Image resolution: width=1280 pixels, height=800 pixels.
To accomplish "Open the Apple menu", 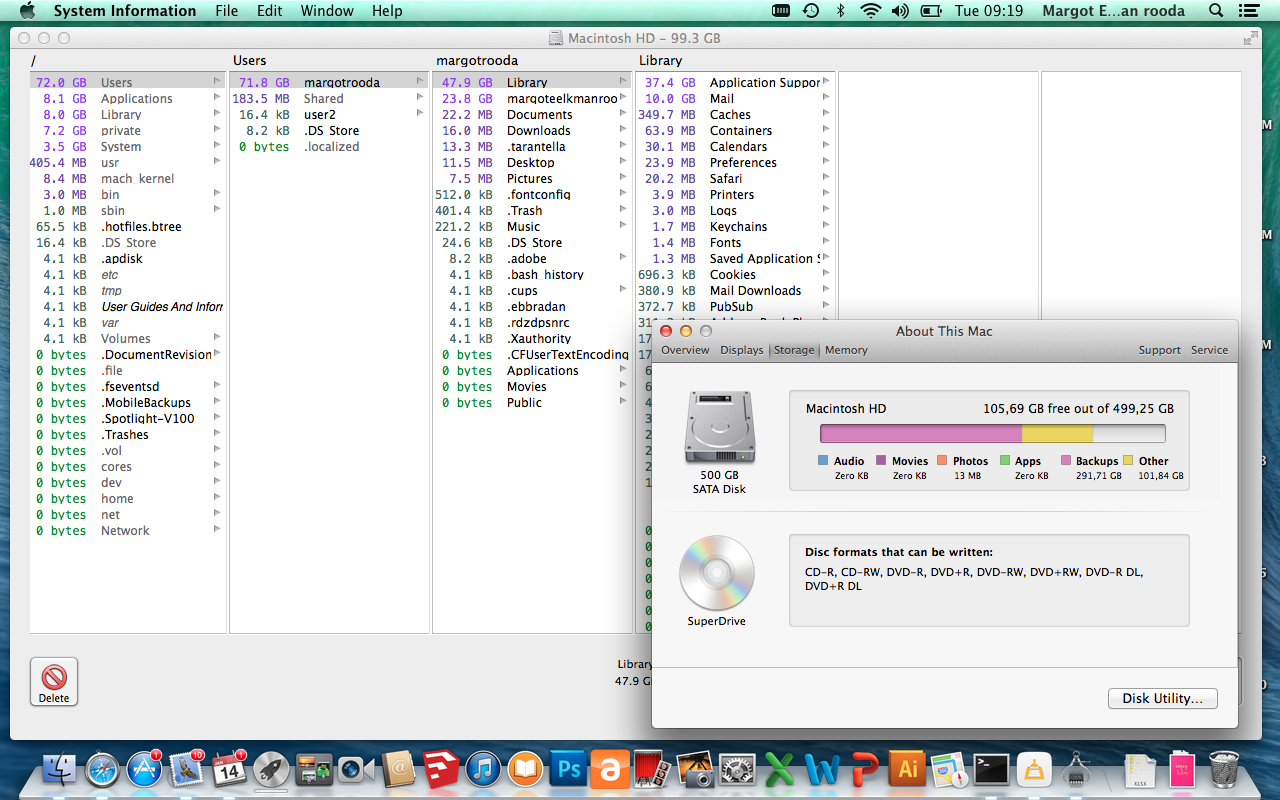I will coord(27,11).
